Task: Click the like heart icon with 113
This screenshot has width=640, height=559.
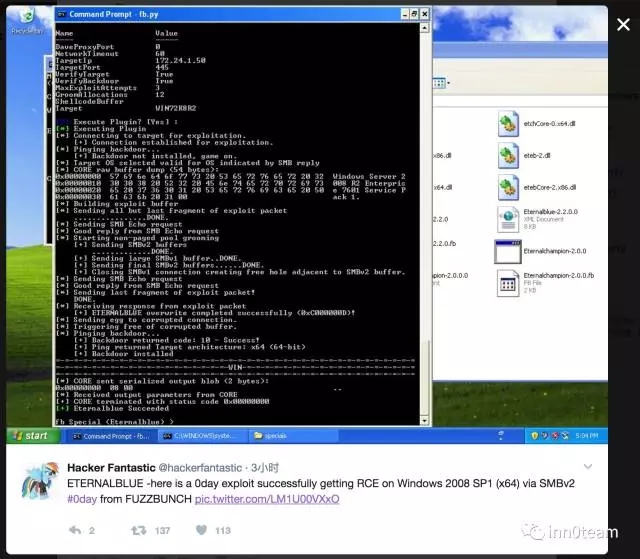Action: [201, 530]
